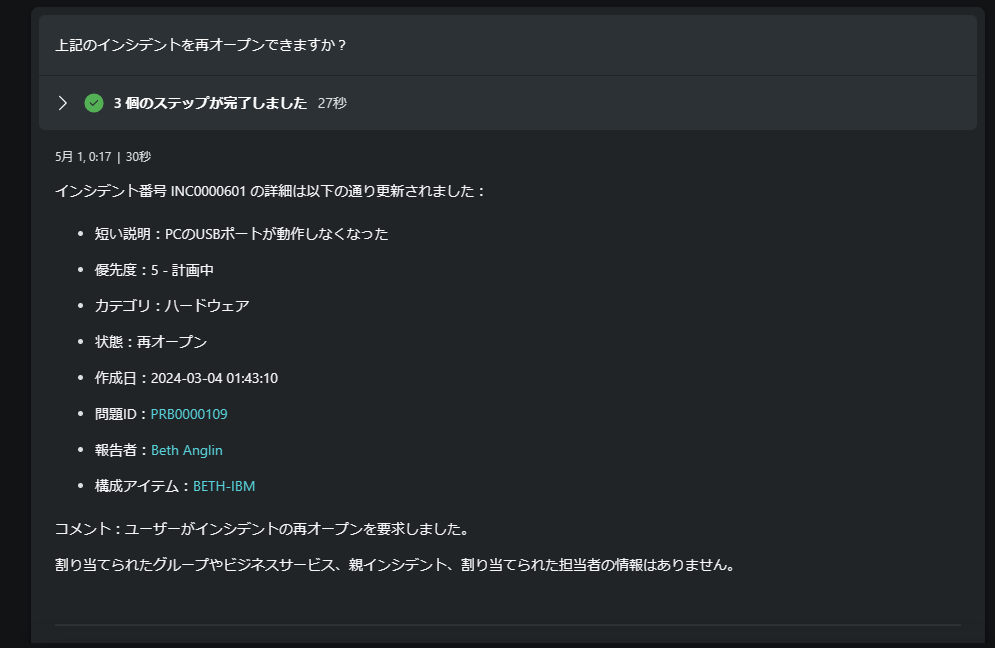Expand the completed steps chevron
Screen dimensions: 995x648
(62, 103)
